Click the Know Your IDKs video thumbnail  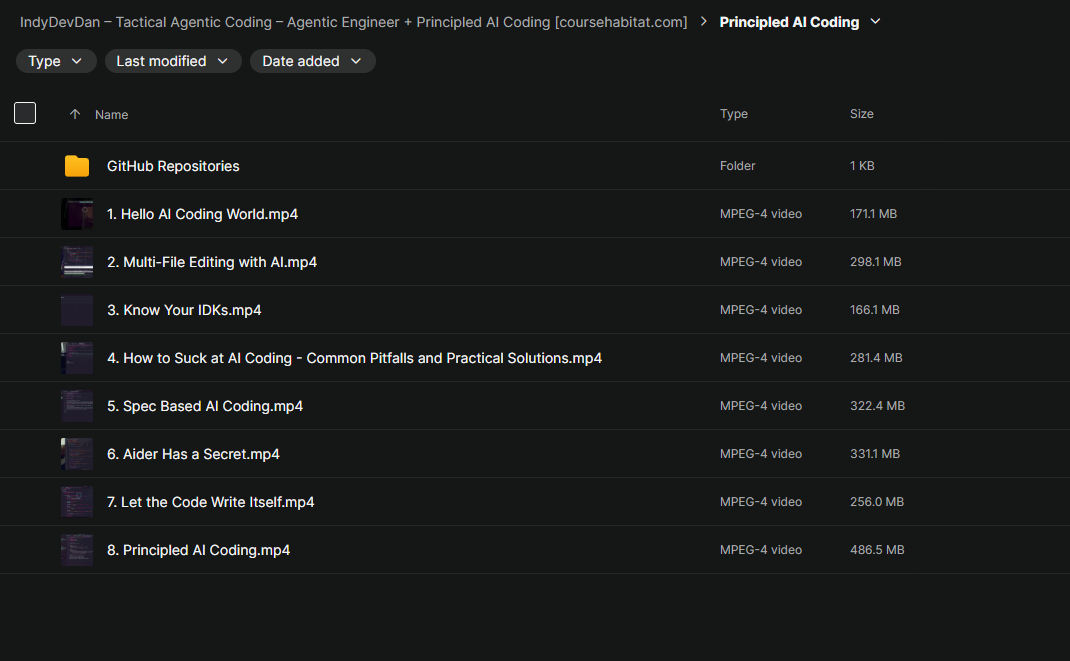pyautogui.click(x=76, y=310)
